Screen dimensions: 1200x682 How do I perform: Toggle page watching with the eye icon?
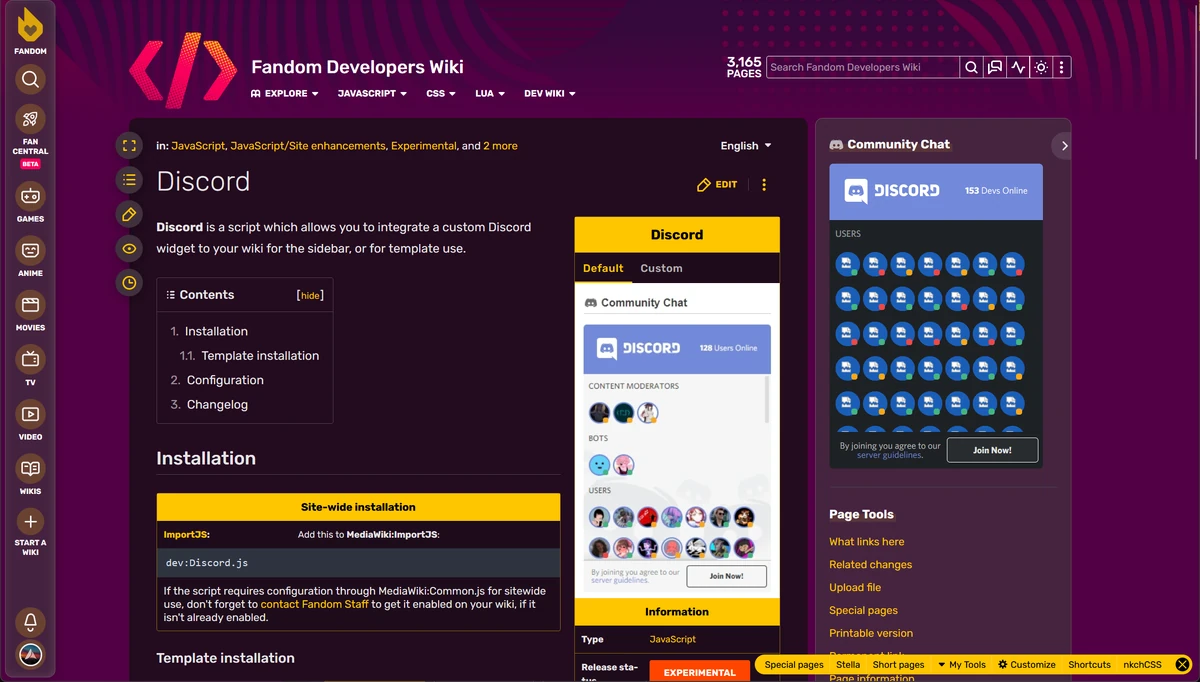129,248
